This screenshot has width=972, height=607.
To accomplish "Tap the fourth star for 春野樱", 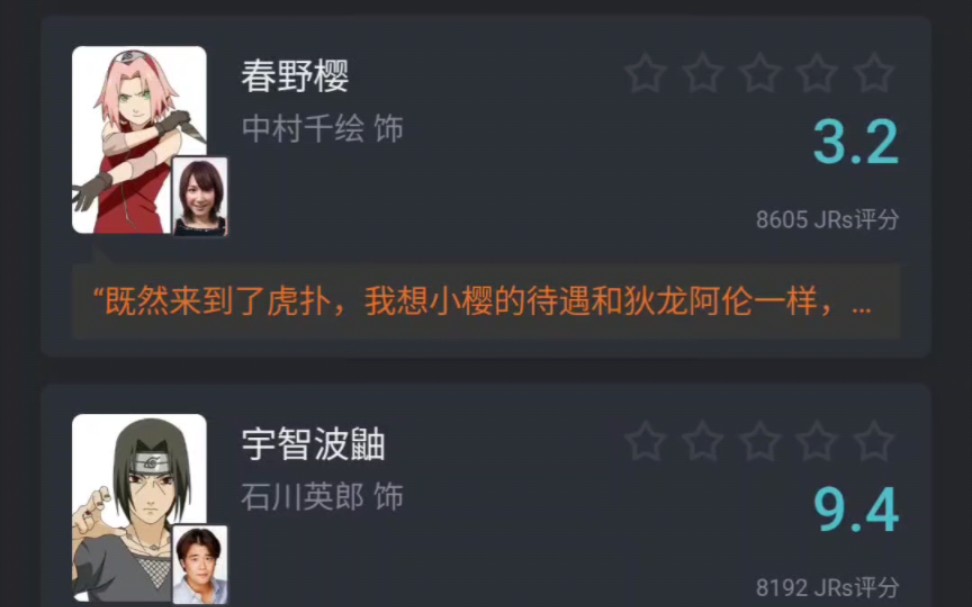I will [x=816, y=73].
